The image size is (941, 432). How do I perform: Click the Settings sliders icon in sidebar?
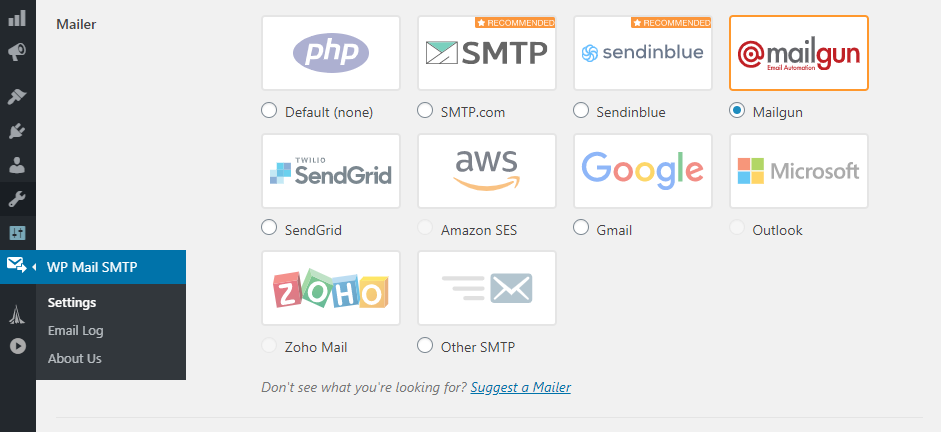pos(17,233)
